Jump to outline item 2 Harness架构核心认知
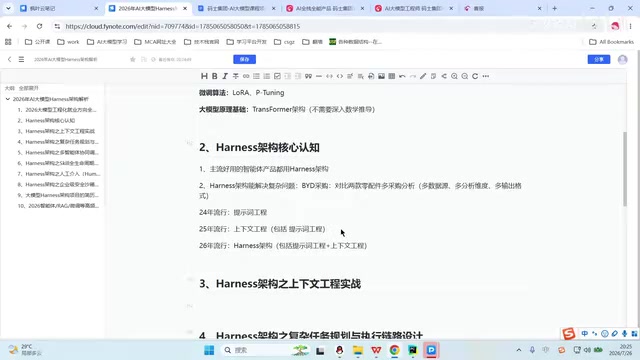 pos(46,120)
